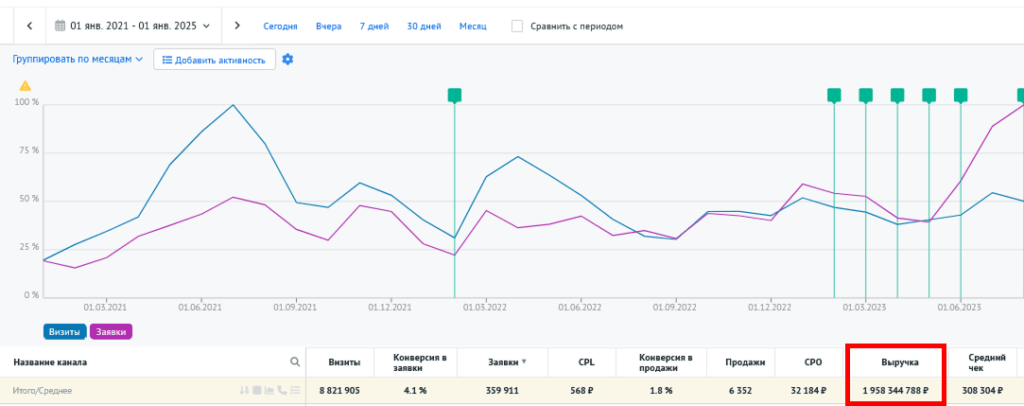Select the "30 дней" period shortcut

coord(425,26)
